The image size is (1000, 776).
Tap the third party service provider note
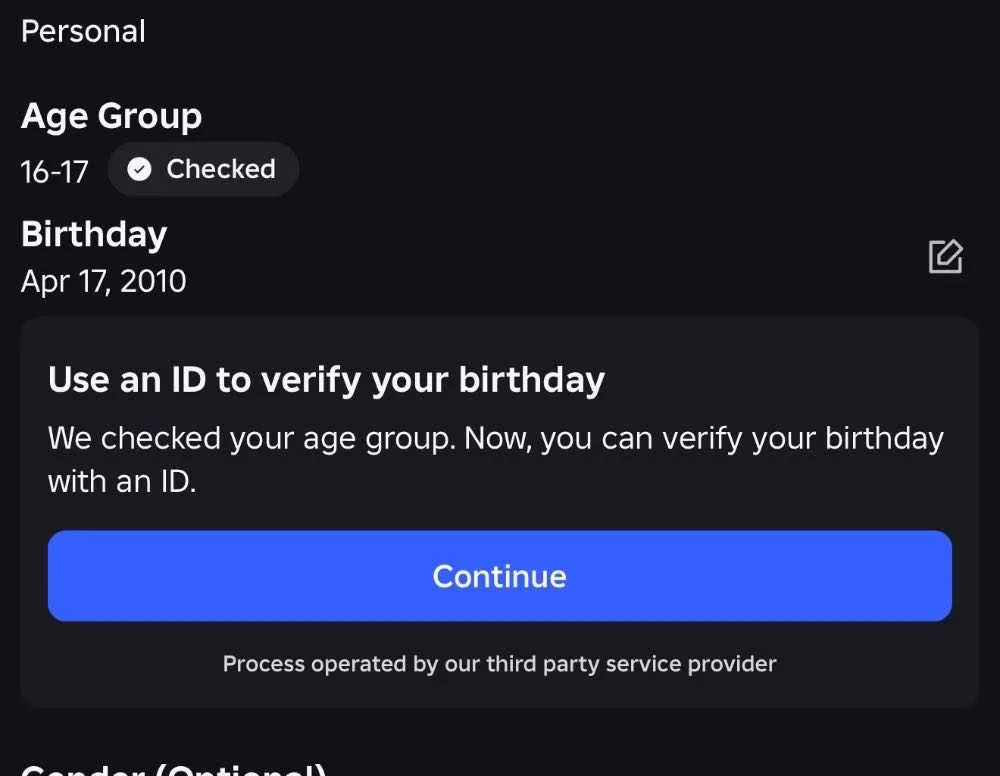(499, 664)
